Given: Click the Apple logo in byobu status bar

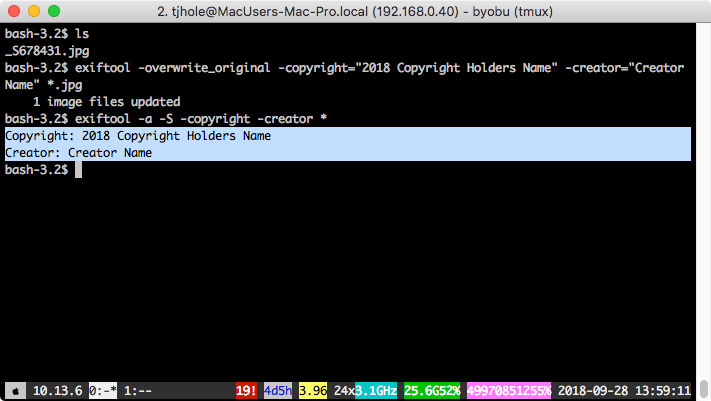Looking at the screenshot, I should pyautogui.click(x=15, y=391).
